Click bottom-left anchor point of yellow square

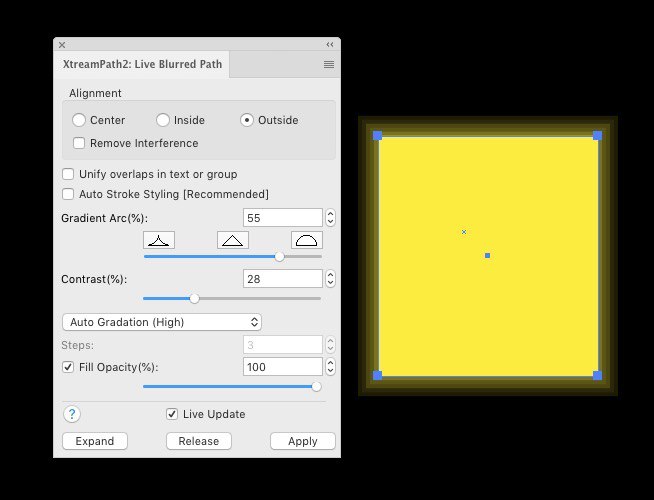pyautogui.click(x=377, y=375)
